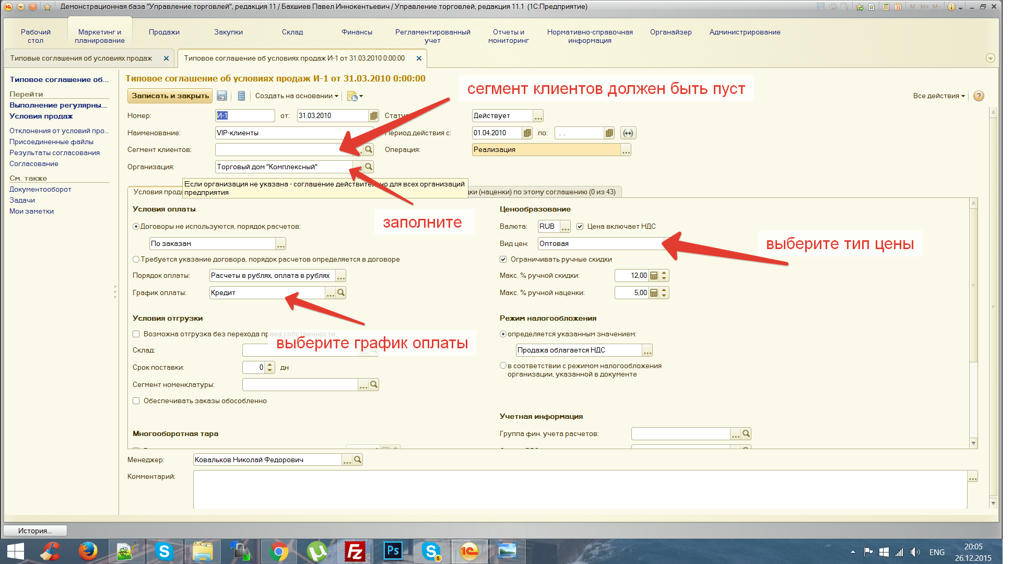Screen dimensions: 1024x564
Task: Open the Продажи section menu
Action: 164,32
